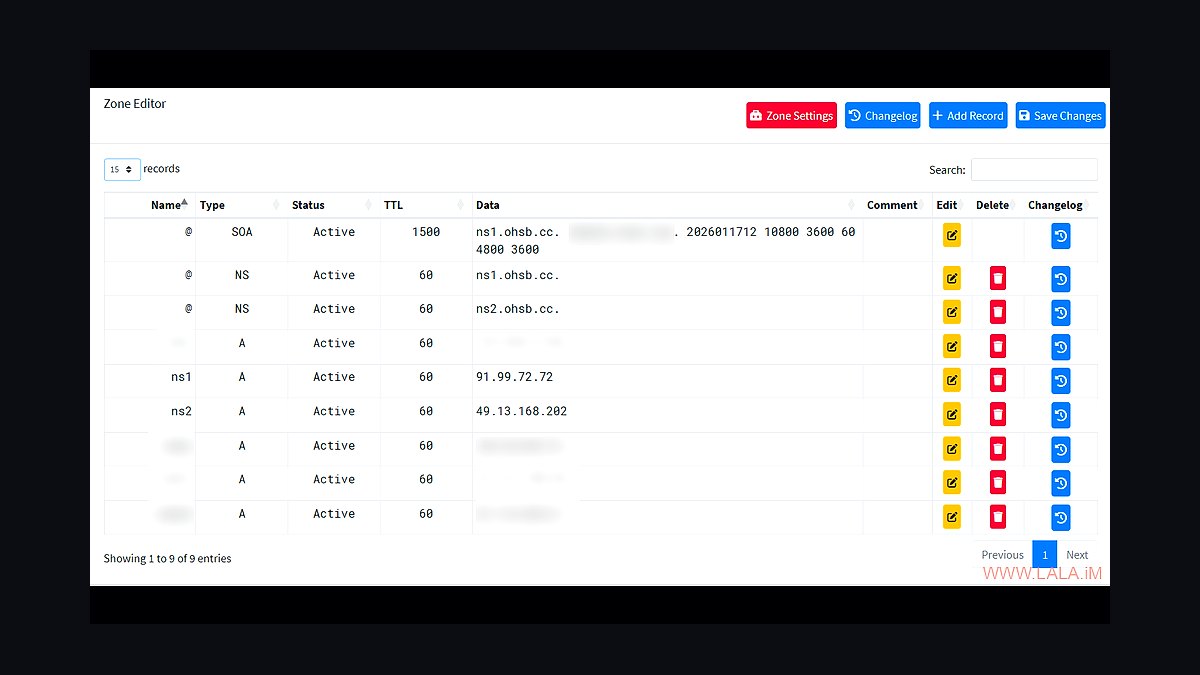View changelog of ns2 A record
The image size is (1200, 675).
1061,415
